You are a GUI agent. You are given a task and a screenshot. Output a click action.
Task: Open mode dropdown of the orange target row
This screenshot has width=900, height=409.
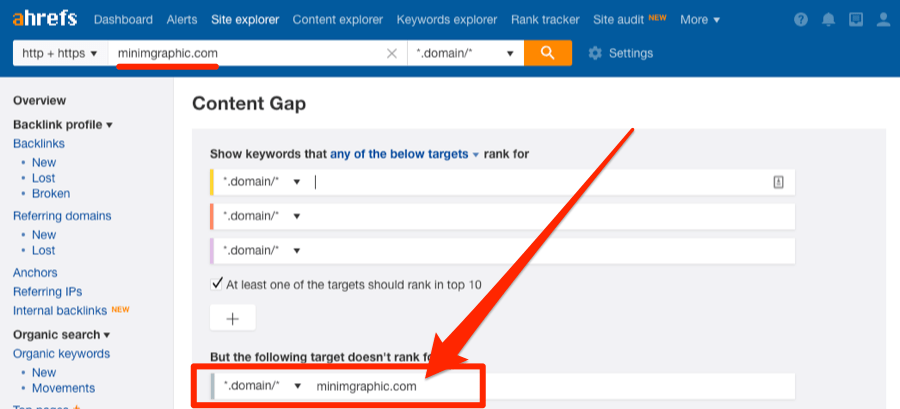(x=261, y=216)
